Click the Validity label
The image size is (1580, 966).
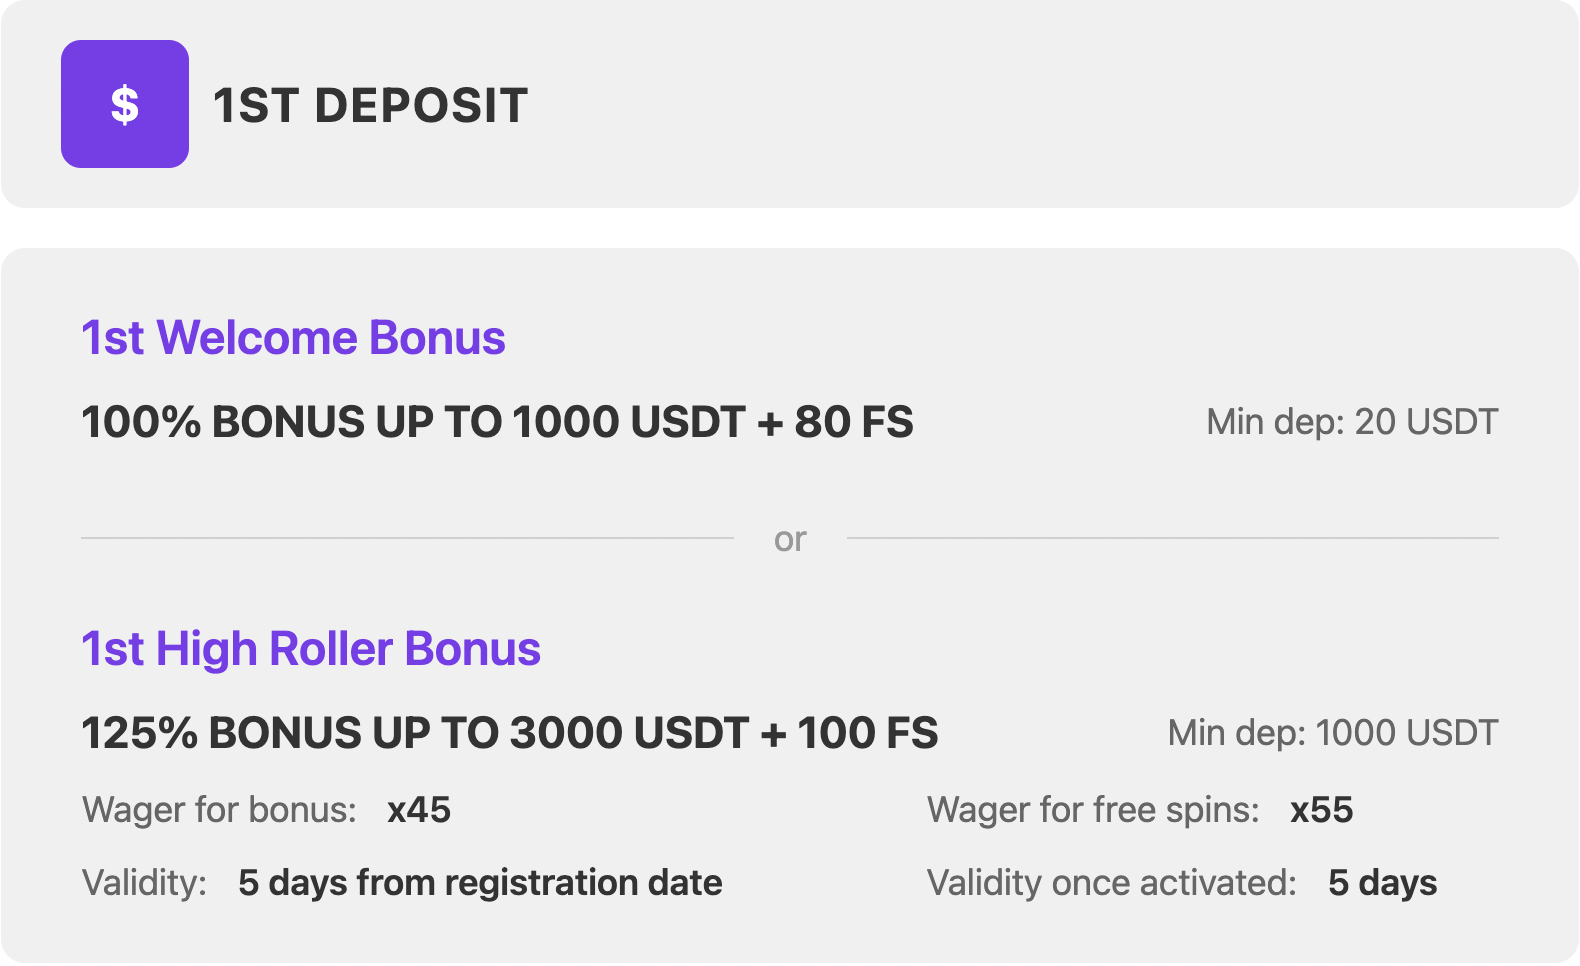pos(144,883)
